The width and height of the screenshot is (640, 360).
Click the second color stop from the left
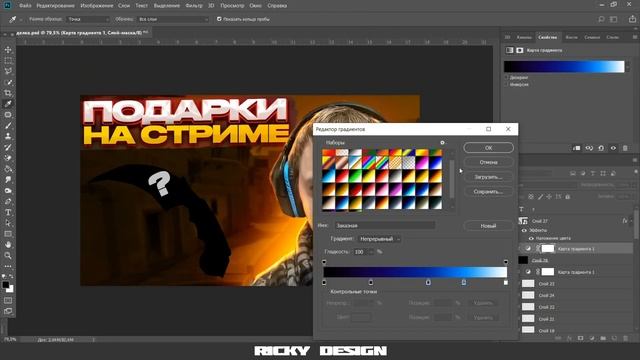pyautogui.click(x=371, y=282)
